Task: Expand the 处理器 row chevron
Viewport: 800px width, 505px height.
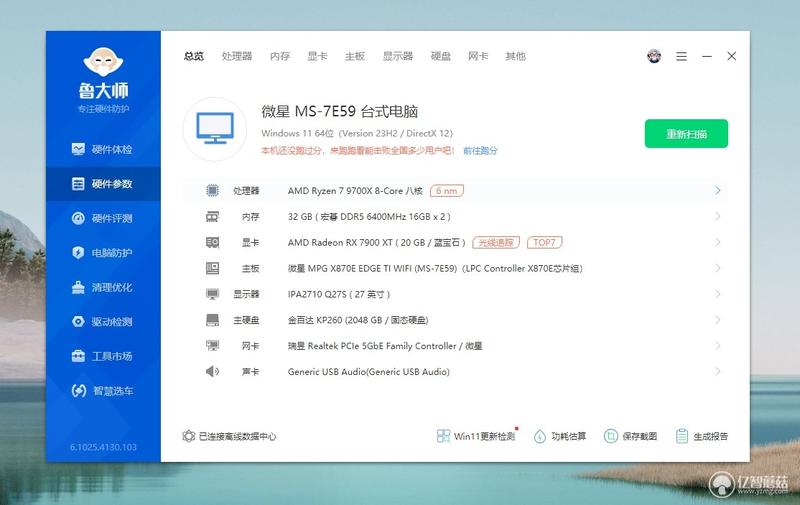Action: click(717, 191)
